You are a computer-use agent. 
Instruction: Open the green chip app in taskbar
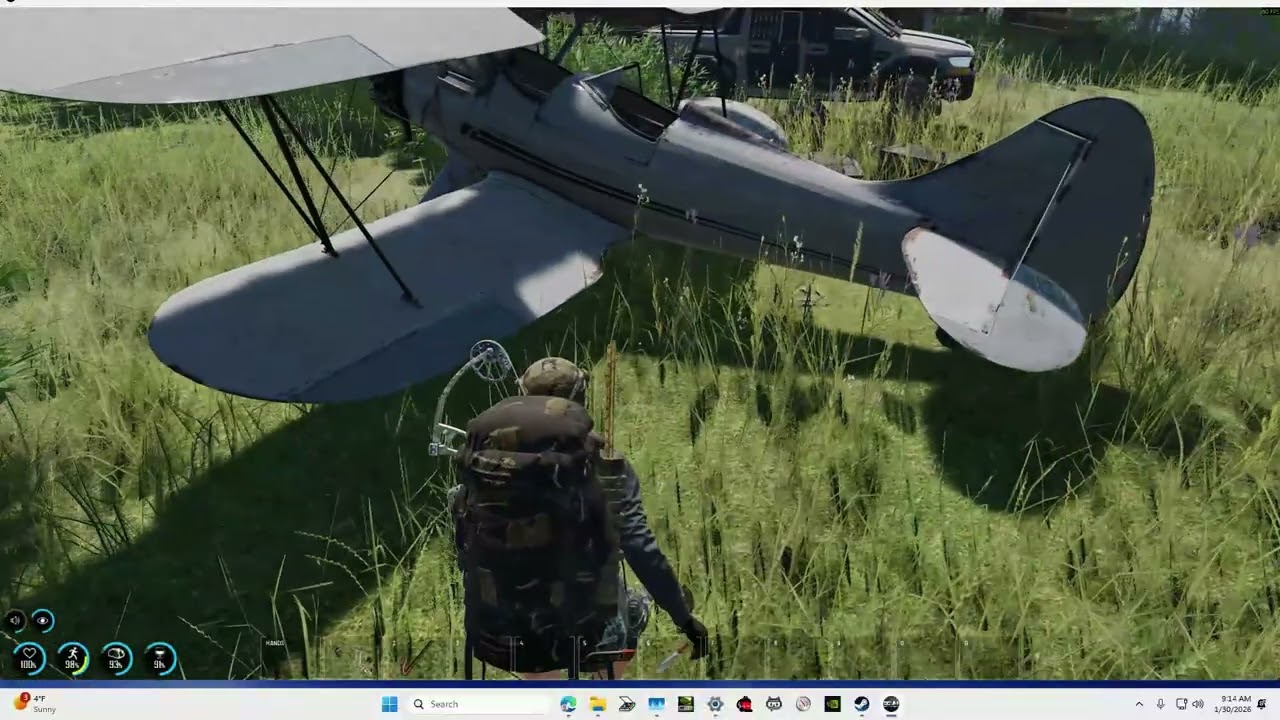point(685,704)
